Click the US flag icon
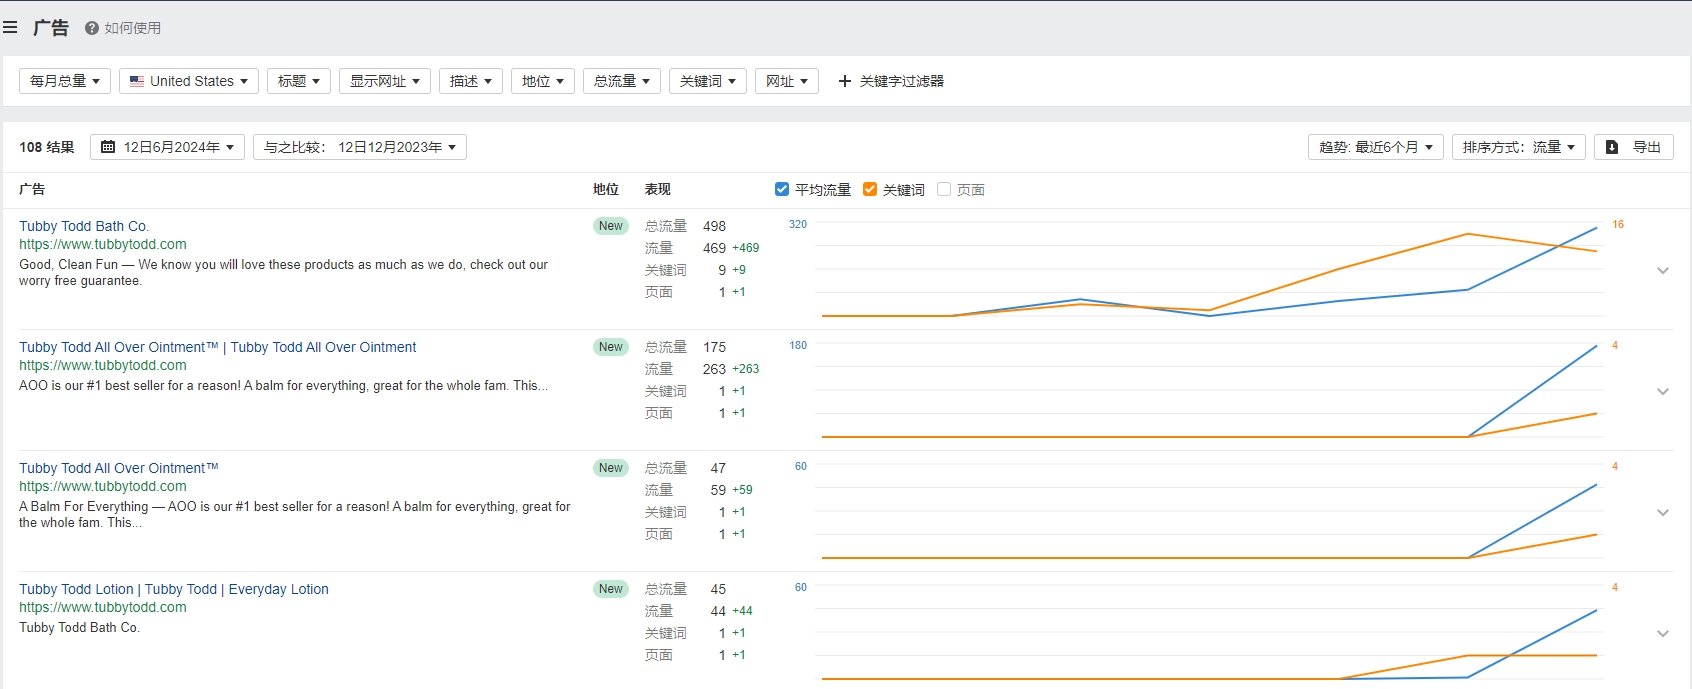The image size is (1692, 689). click(x=137, y=81)
